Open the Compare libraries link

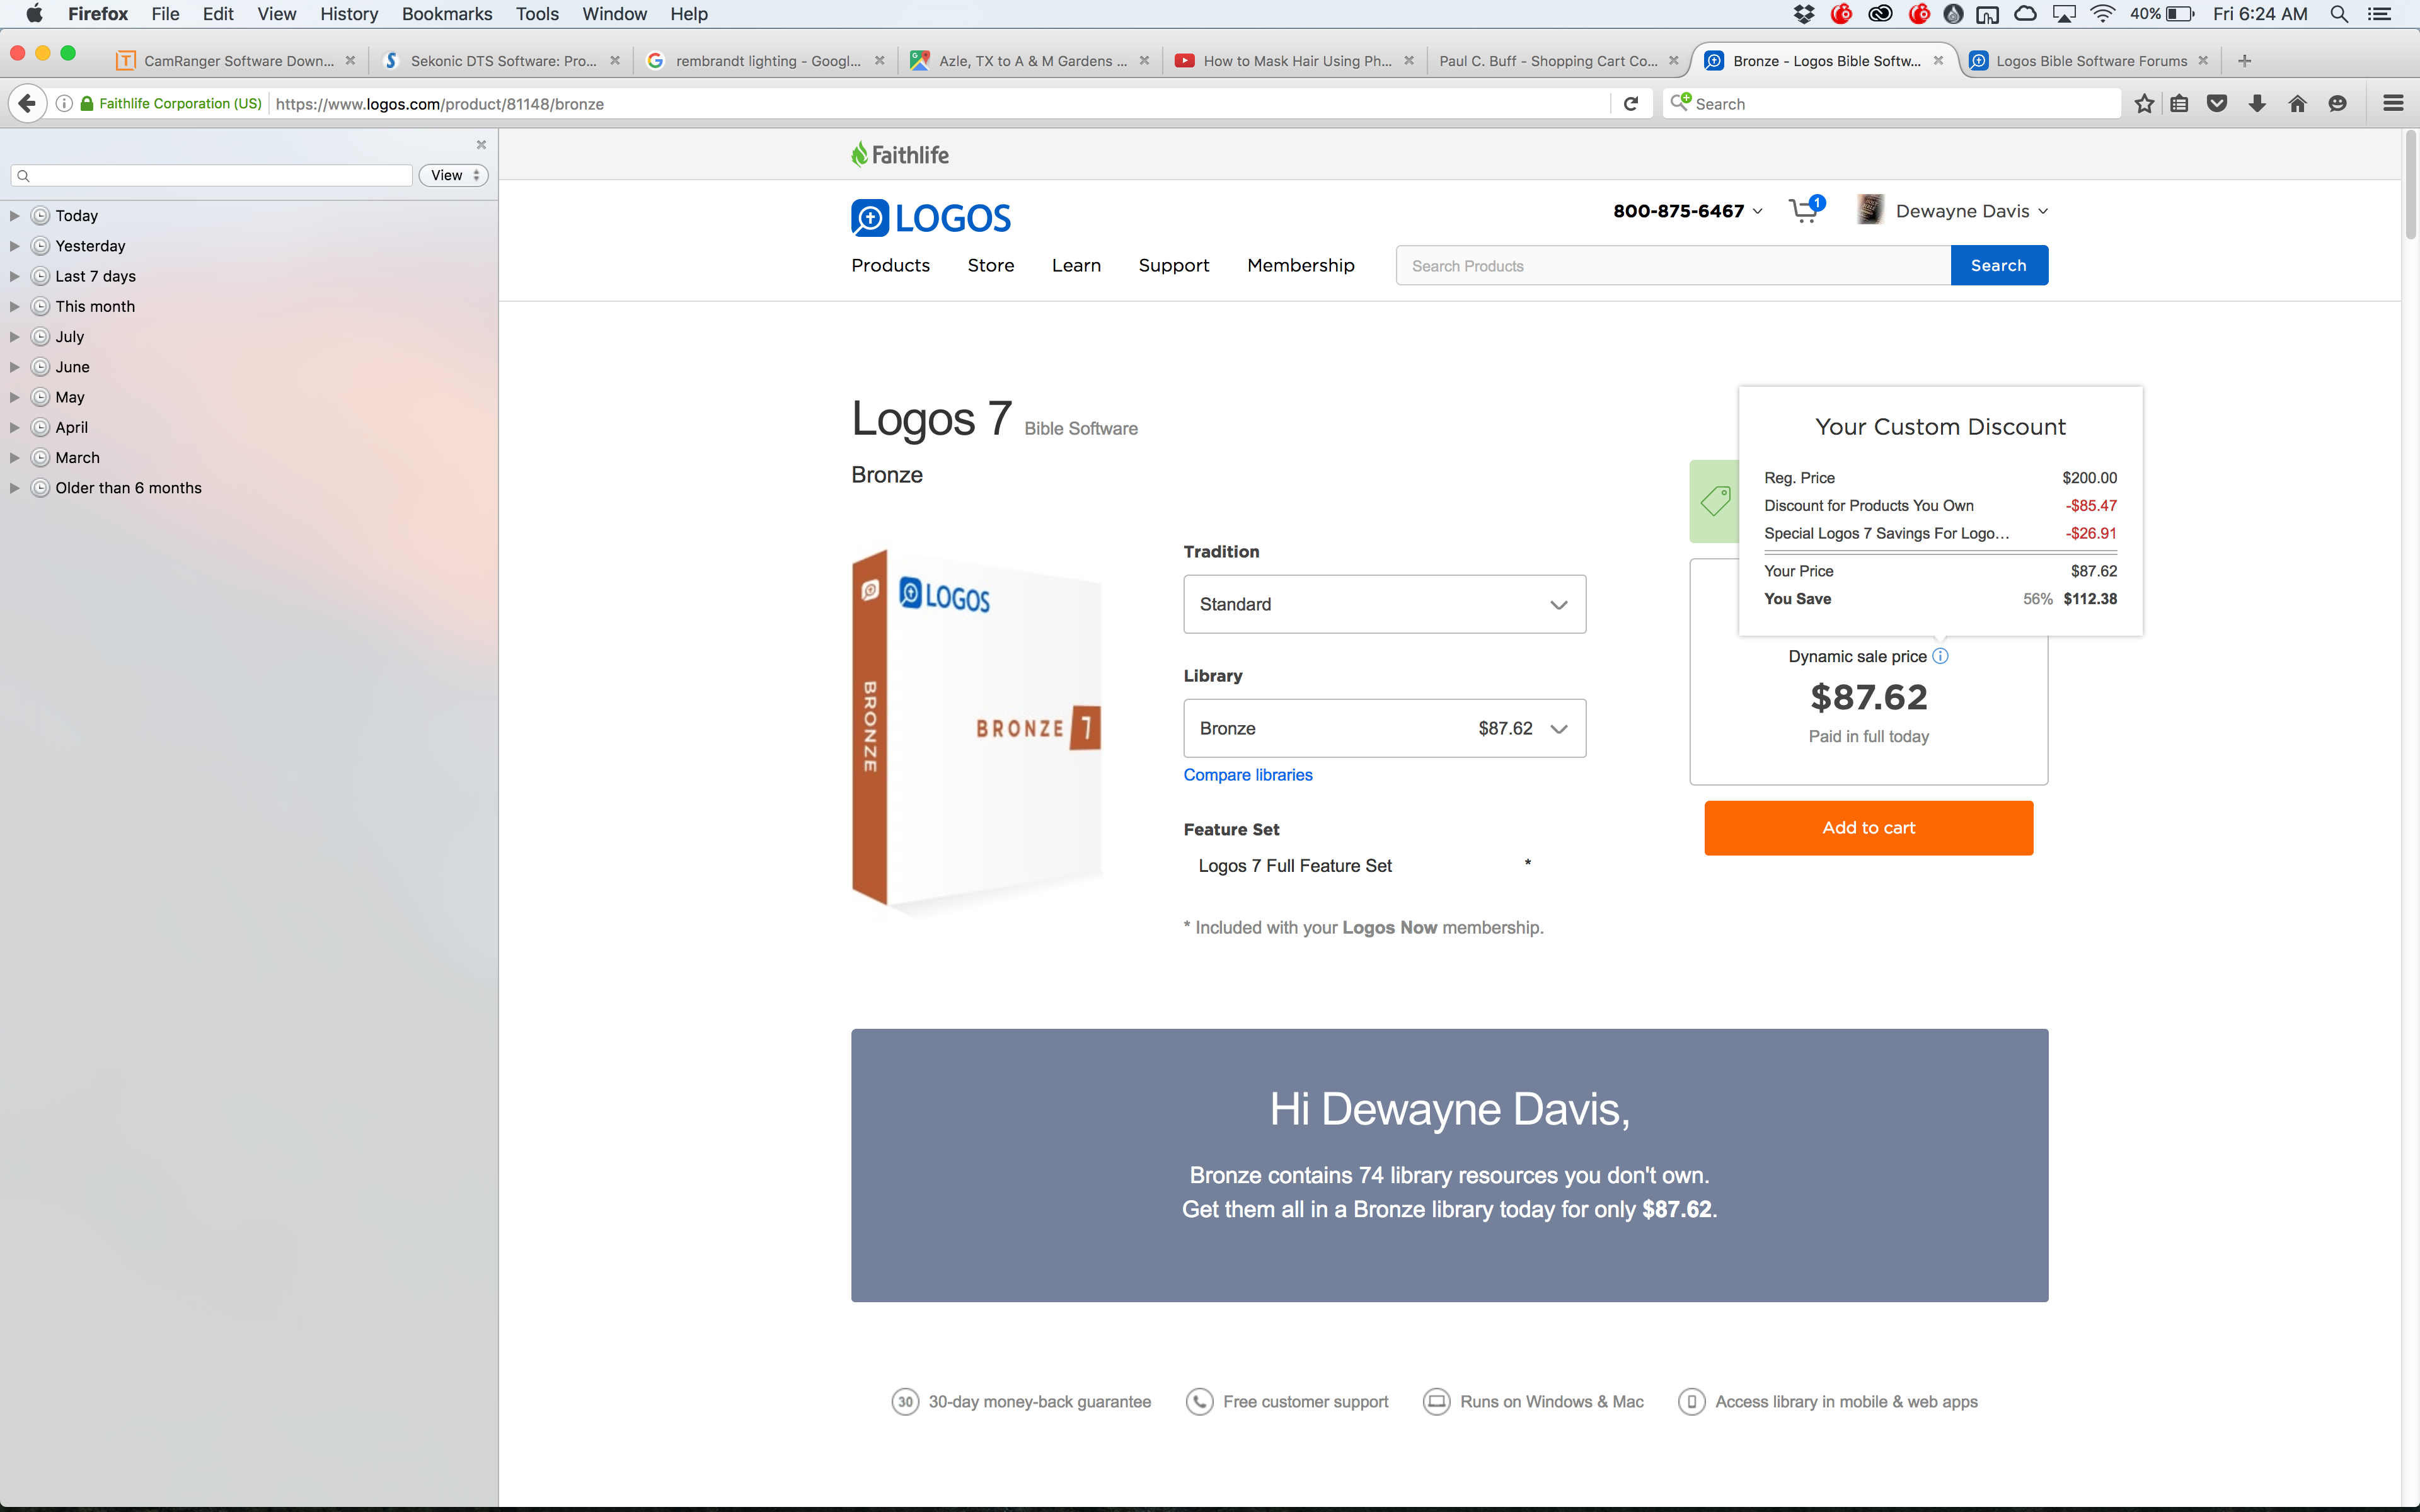1247,775
